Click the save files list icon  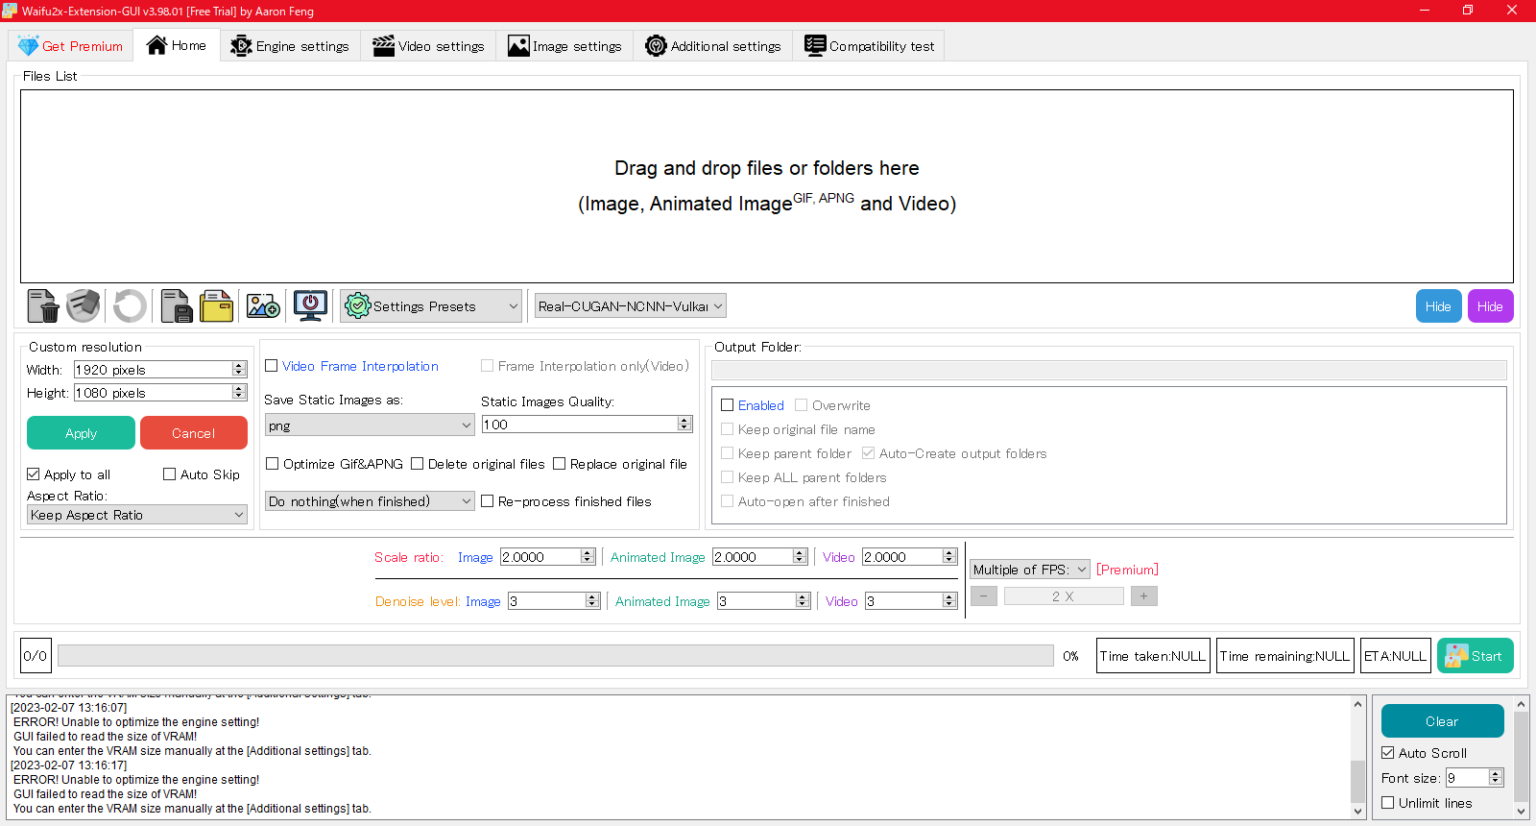click(x=176, y=306)
